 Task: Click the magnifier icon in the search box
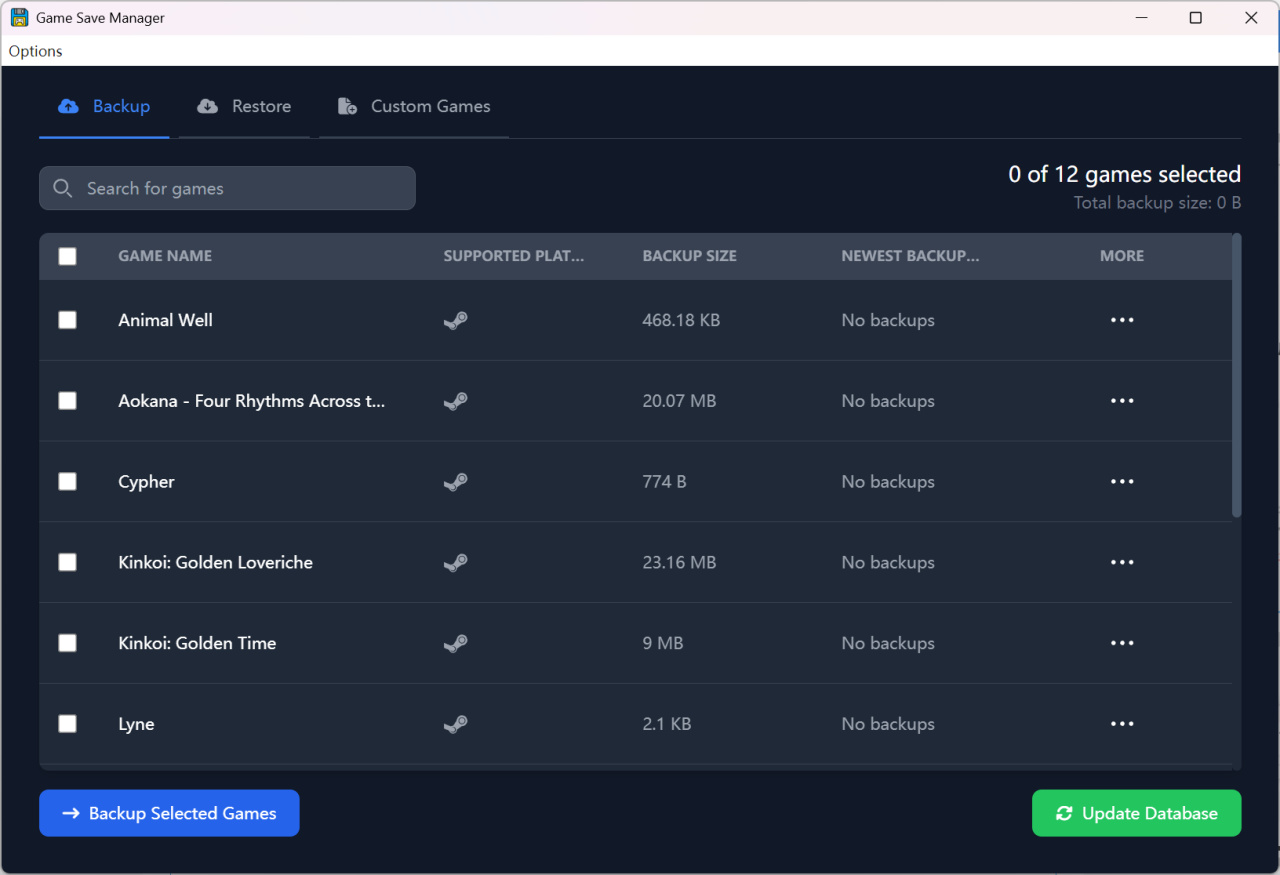(63, 188)
